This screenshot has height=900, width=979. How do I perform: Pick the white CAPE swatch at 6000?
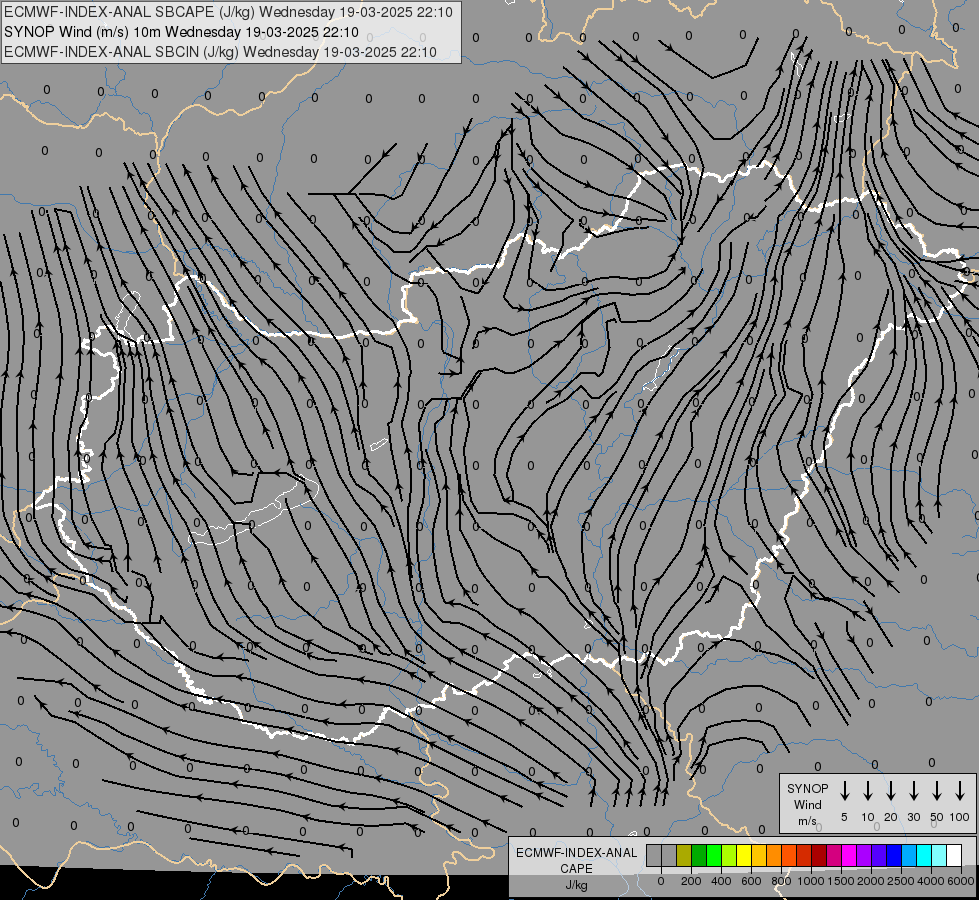tap(953, 855)
